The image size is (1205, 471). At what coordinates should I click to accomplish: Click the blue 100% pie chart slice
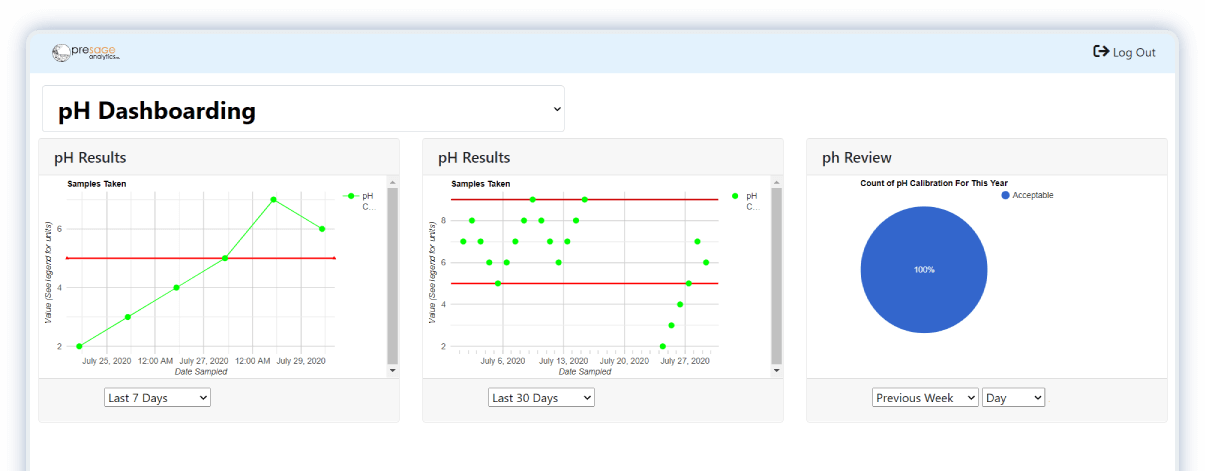click(x=924, y=270)
